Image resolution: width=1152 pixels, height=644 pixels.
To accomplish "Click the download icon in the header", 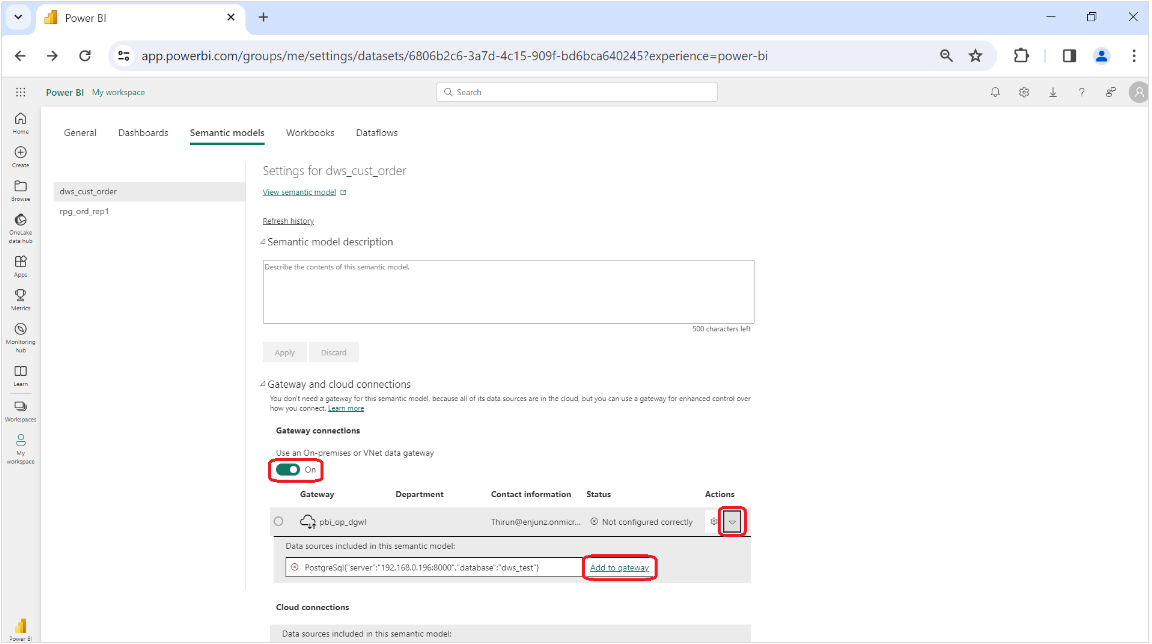I will [x=1053, y=93].
